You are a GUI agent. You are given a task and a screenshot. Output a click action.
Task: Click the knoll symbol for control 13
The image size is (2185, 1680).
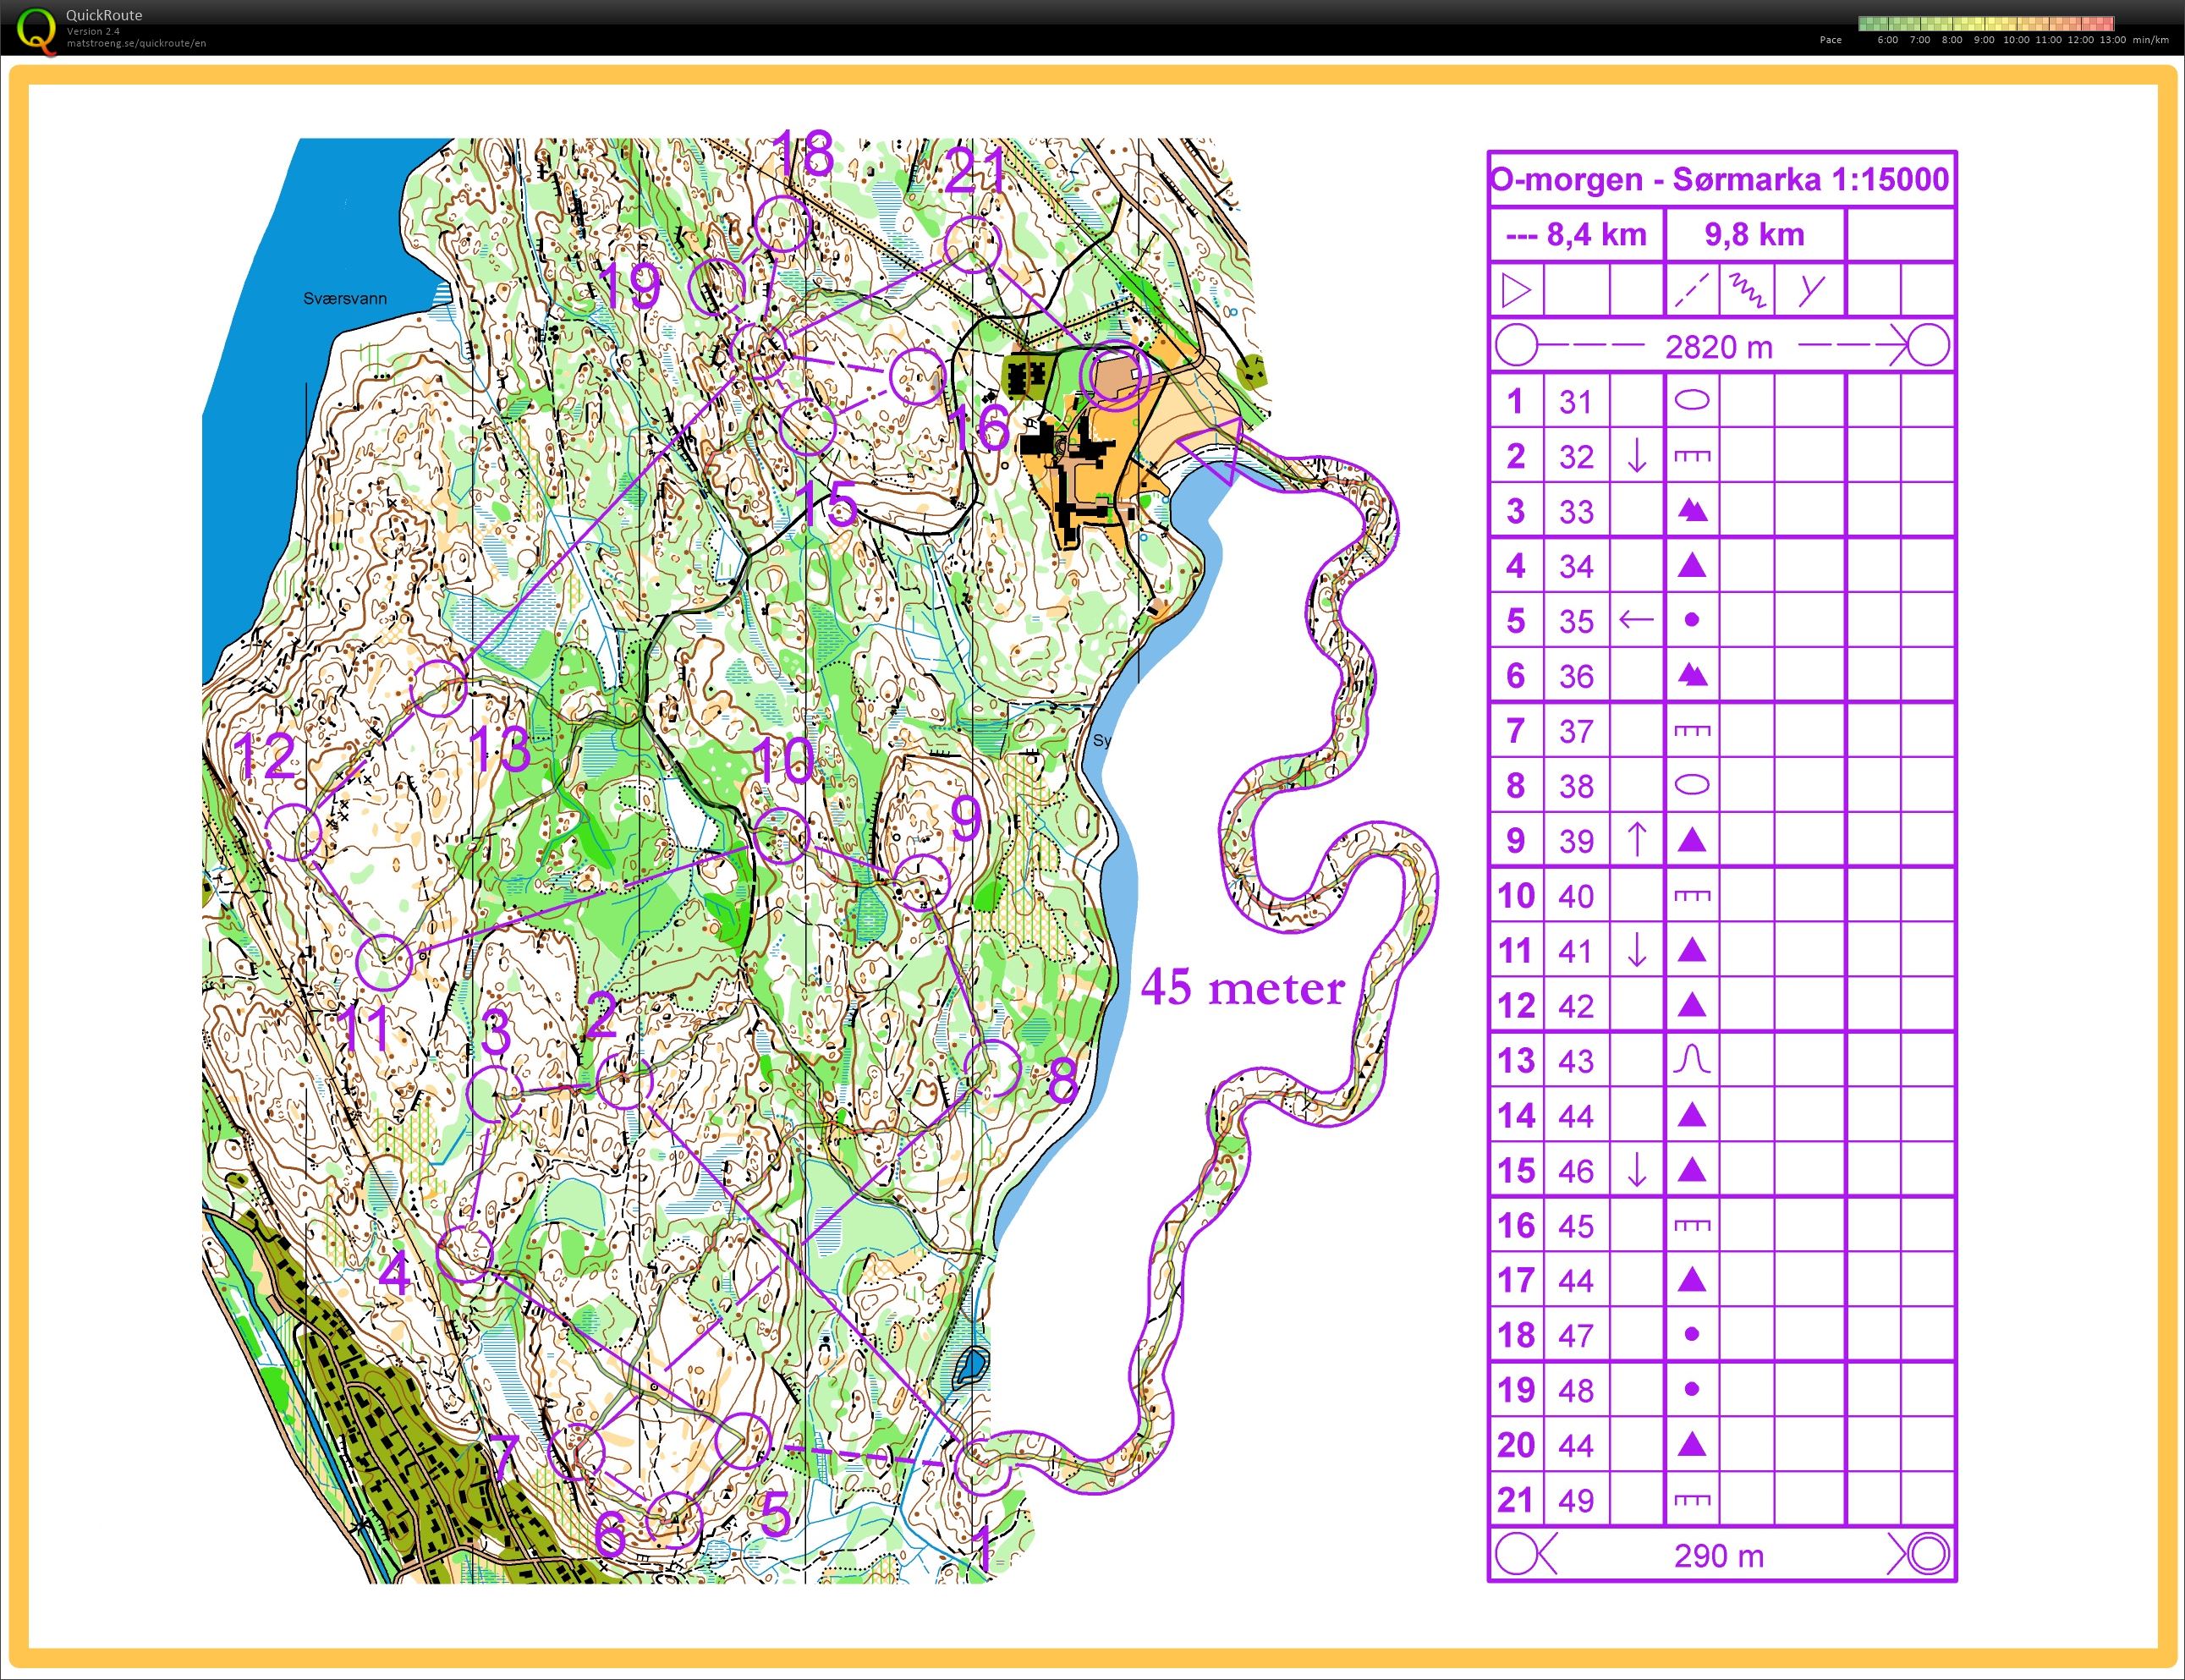[1691, 1060]
